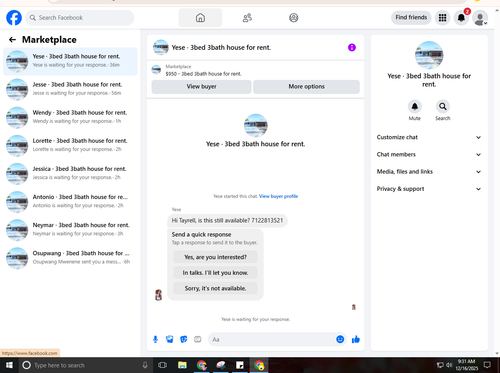
Task: Click the Find friends button
Action: pos(411,17)
